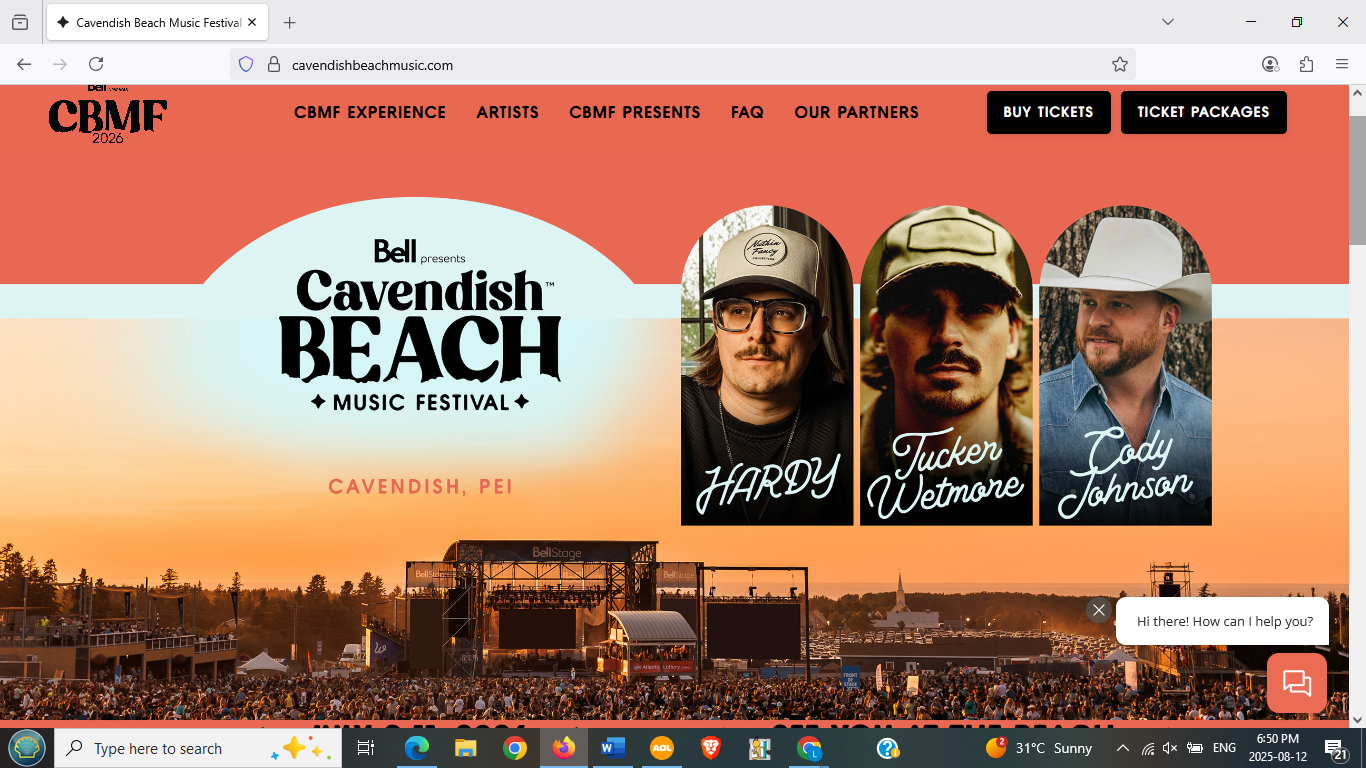
Task: Click the Ticket Packages button
Action: click(x=1203, y=112)
